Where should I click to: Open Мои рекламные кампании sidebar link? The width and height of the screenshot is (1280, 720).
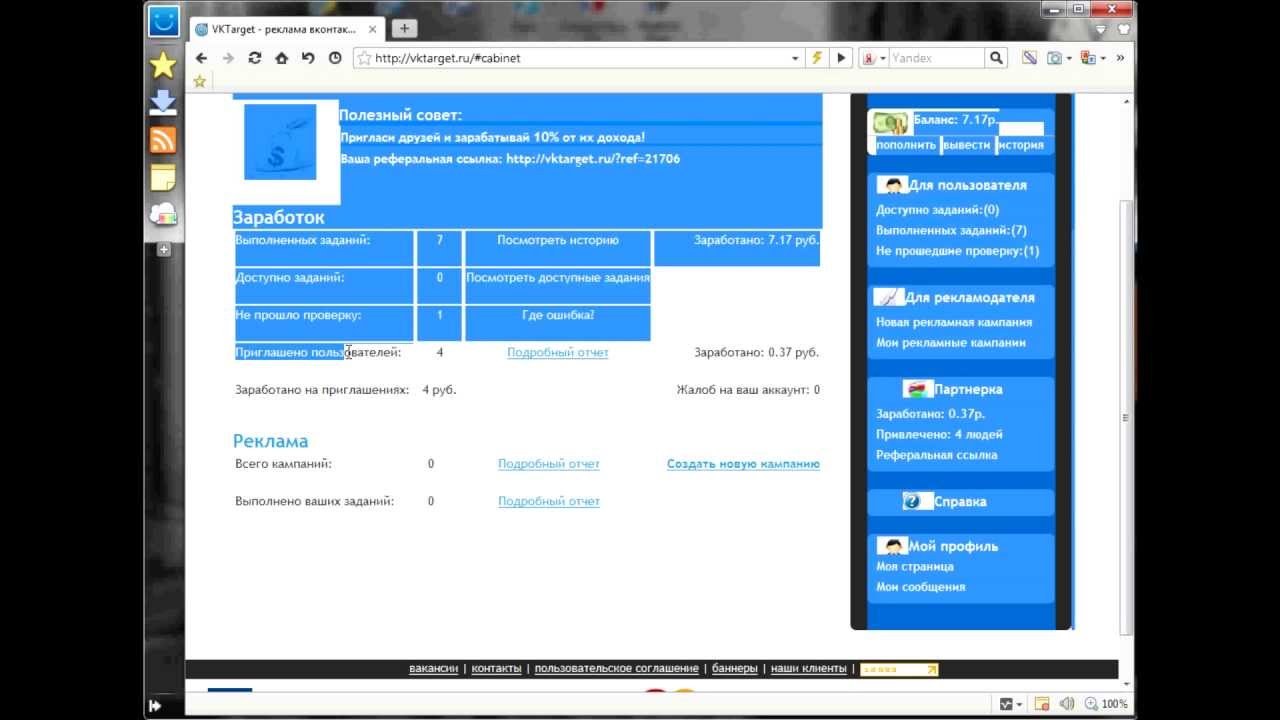pyautogui.click(x=951, y=342)
